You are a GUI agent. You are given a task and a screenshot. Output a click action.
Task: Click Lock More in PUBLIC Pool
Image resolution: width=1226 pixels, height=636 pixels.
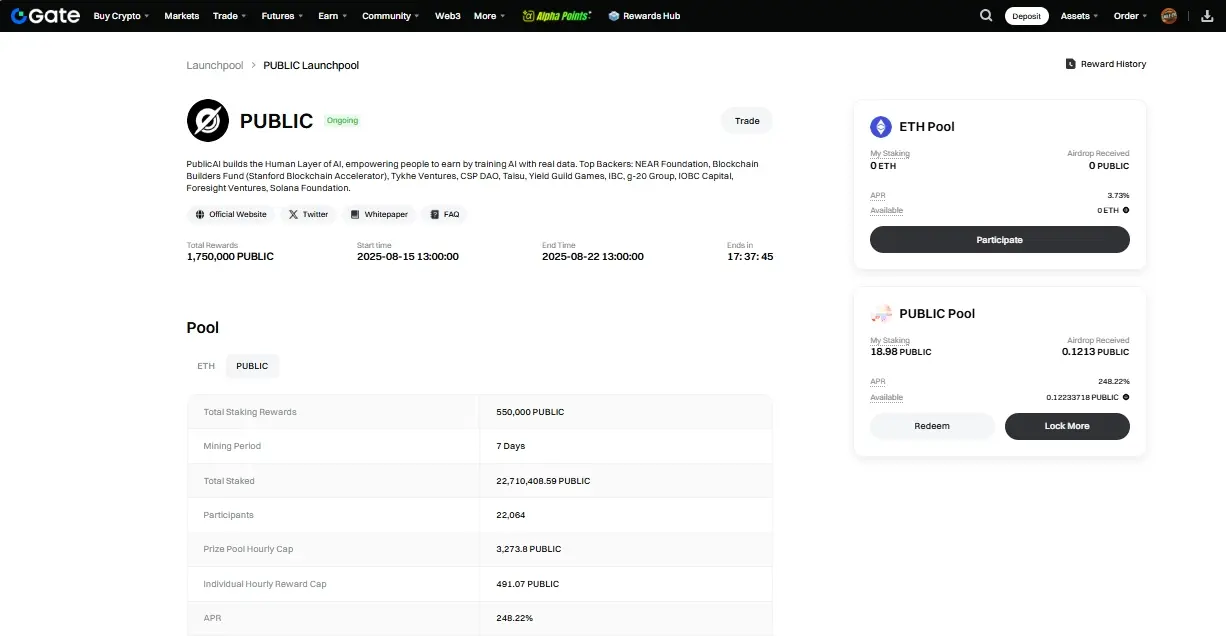[1067, 426]
